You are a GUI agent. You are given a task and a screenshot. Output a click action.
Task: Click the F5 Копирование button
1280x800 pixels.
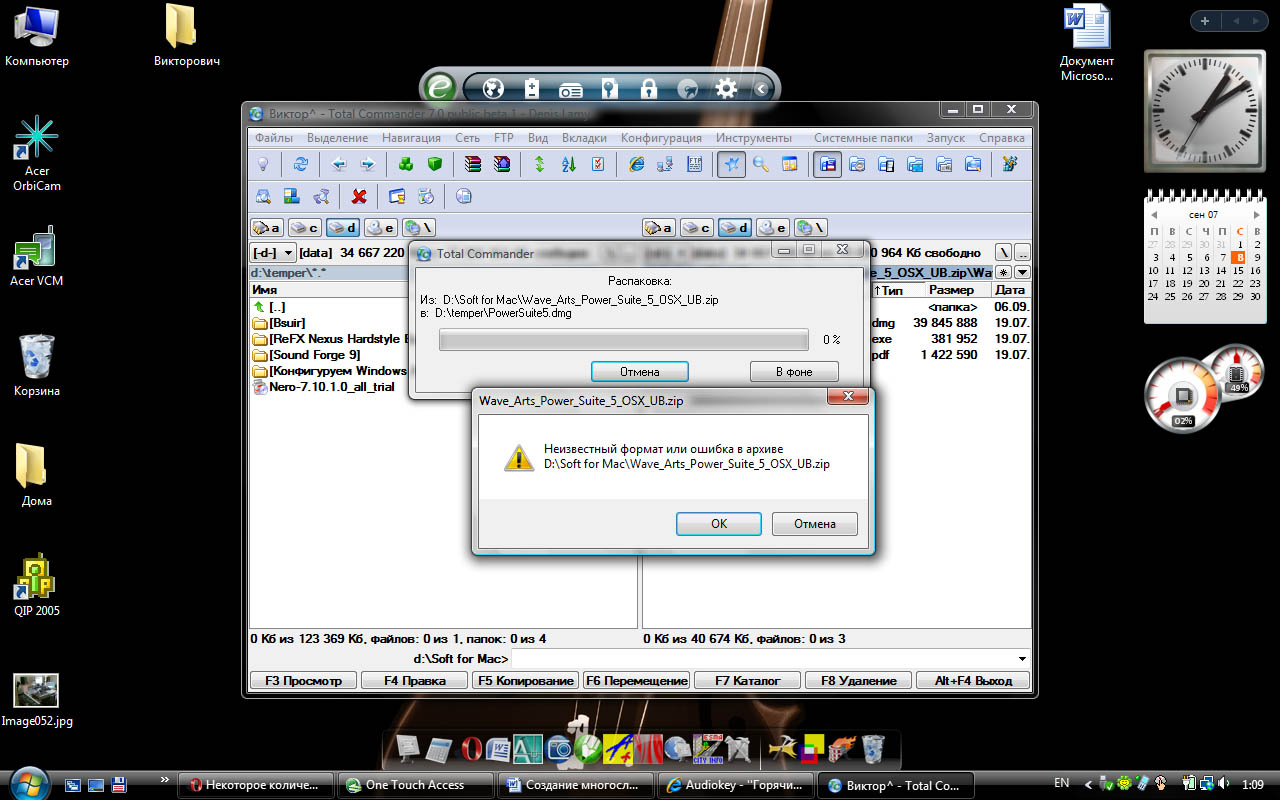[526, 681]
